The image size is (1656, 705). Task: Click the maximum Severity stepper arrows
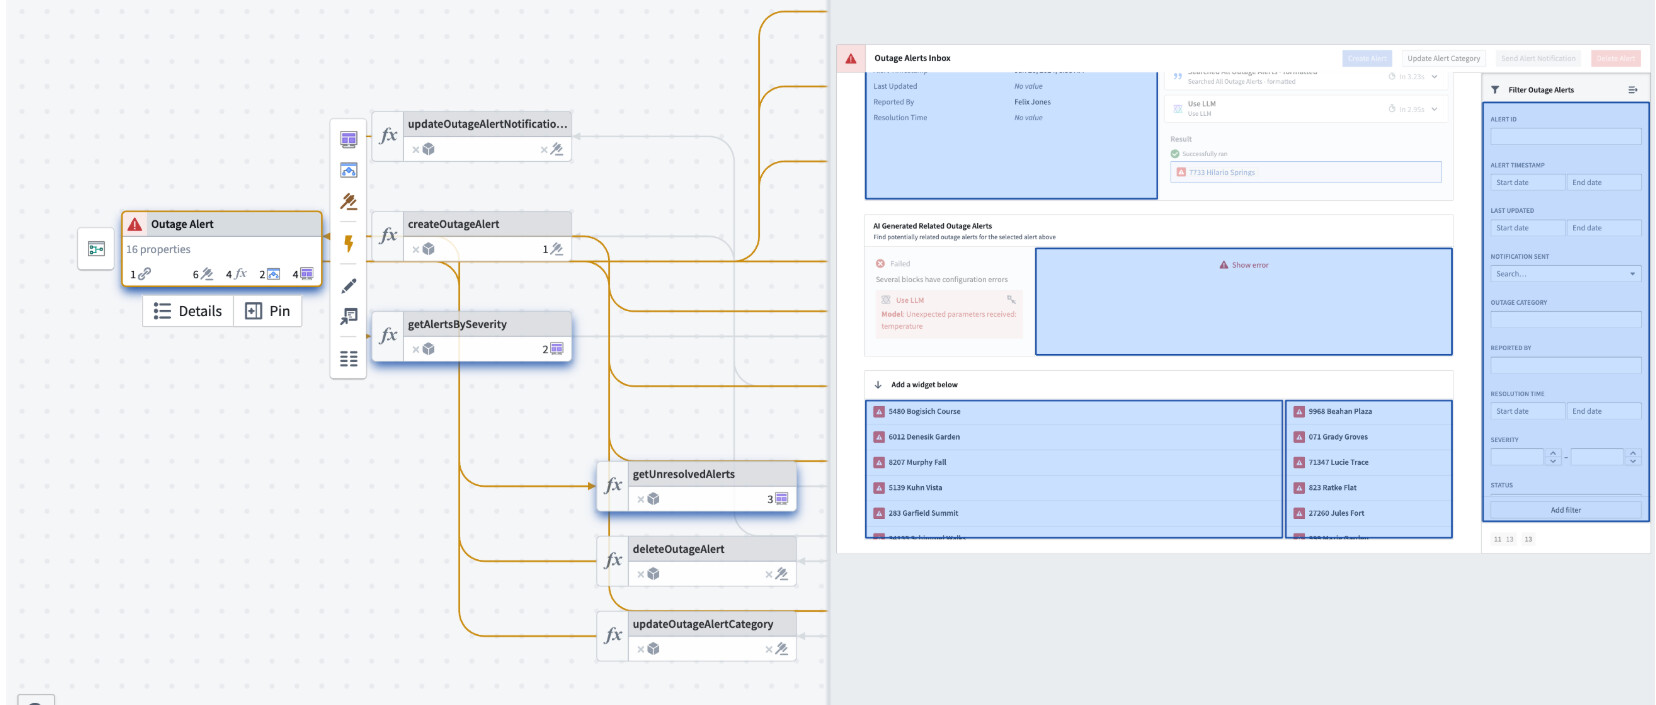1633,457
